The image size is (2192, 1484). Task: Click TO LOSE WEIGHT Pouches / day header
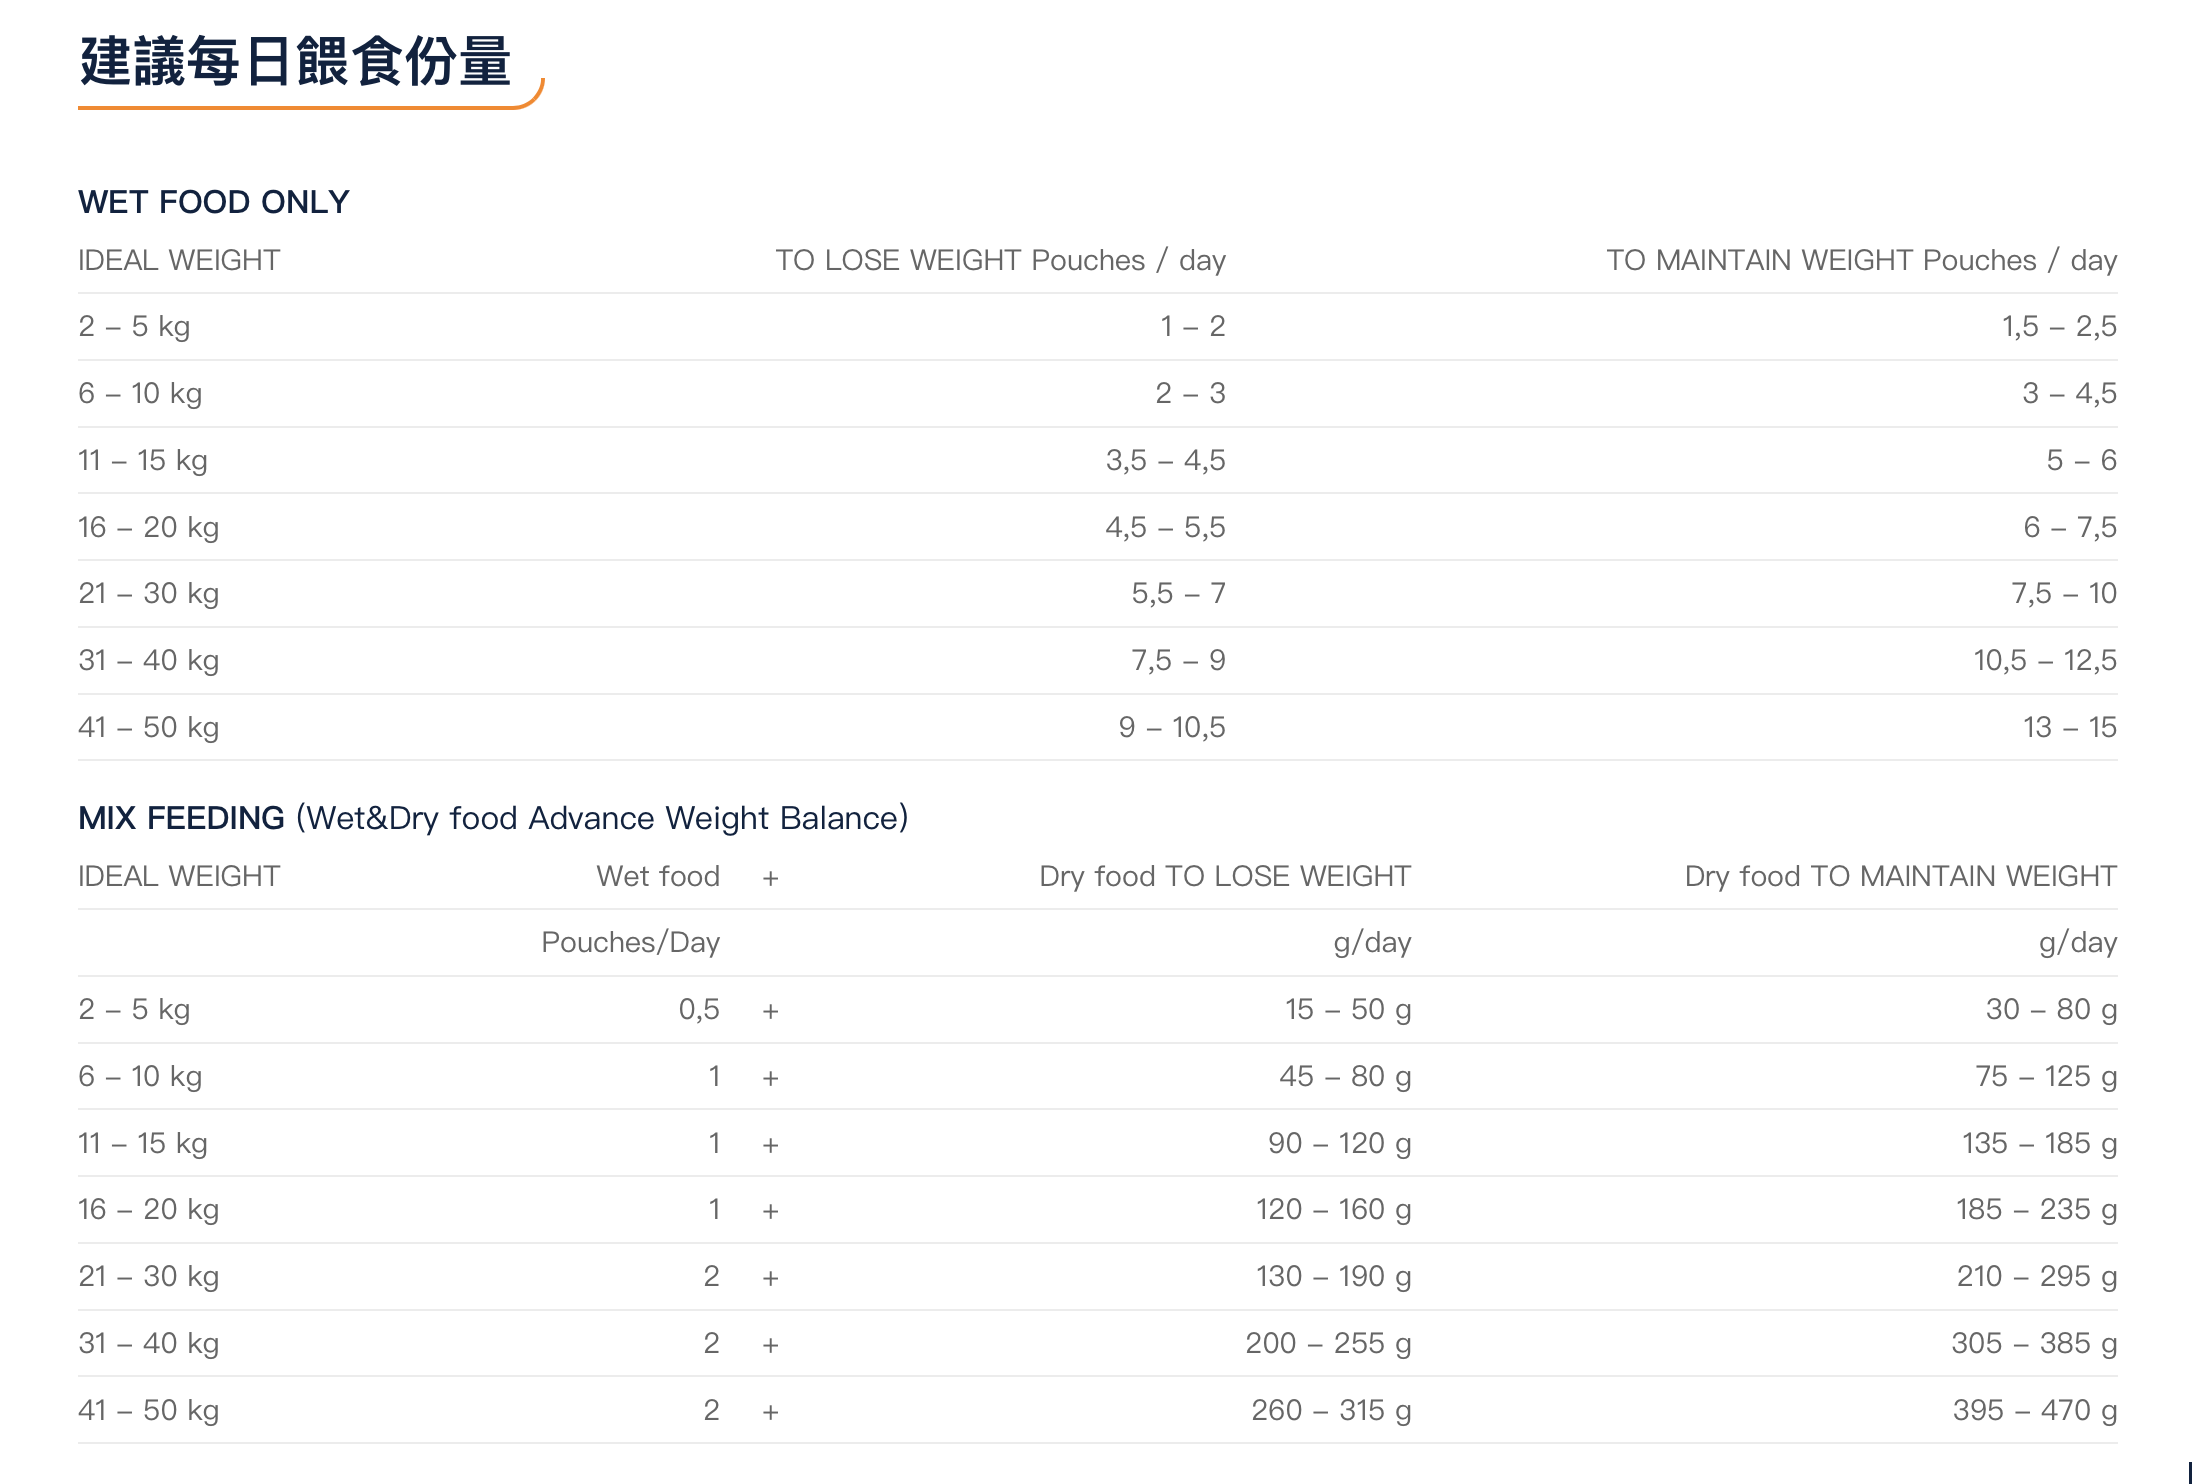coord(1000,260)
